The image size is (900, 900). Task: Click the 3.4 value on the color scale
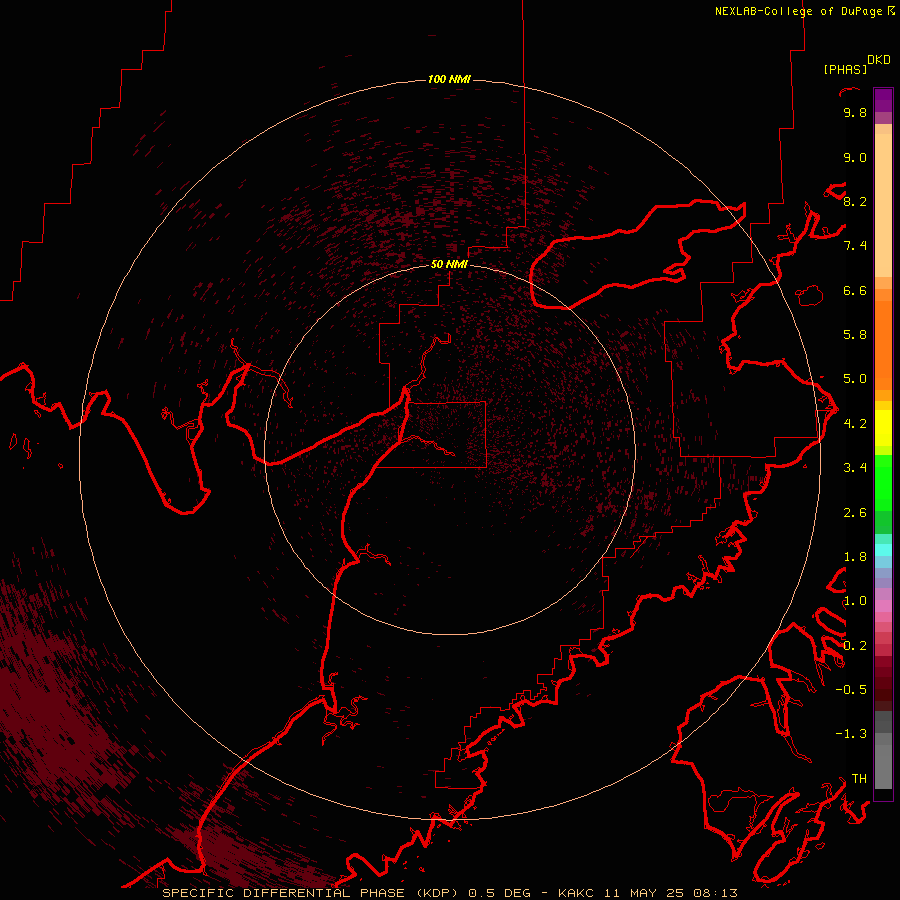(x=855, y=468)
